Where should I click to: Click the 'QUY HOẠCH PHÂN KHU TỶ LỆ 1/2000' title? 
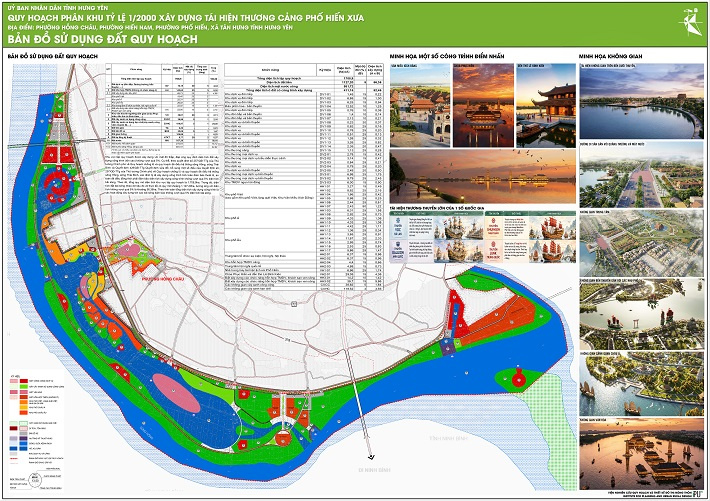point(186,18)
